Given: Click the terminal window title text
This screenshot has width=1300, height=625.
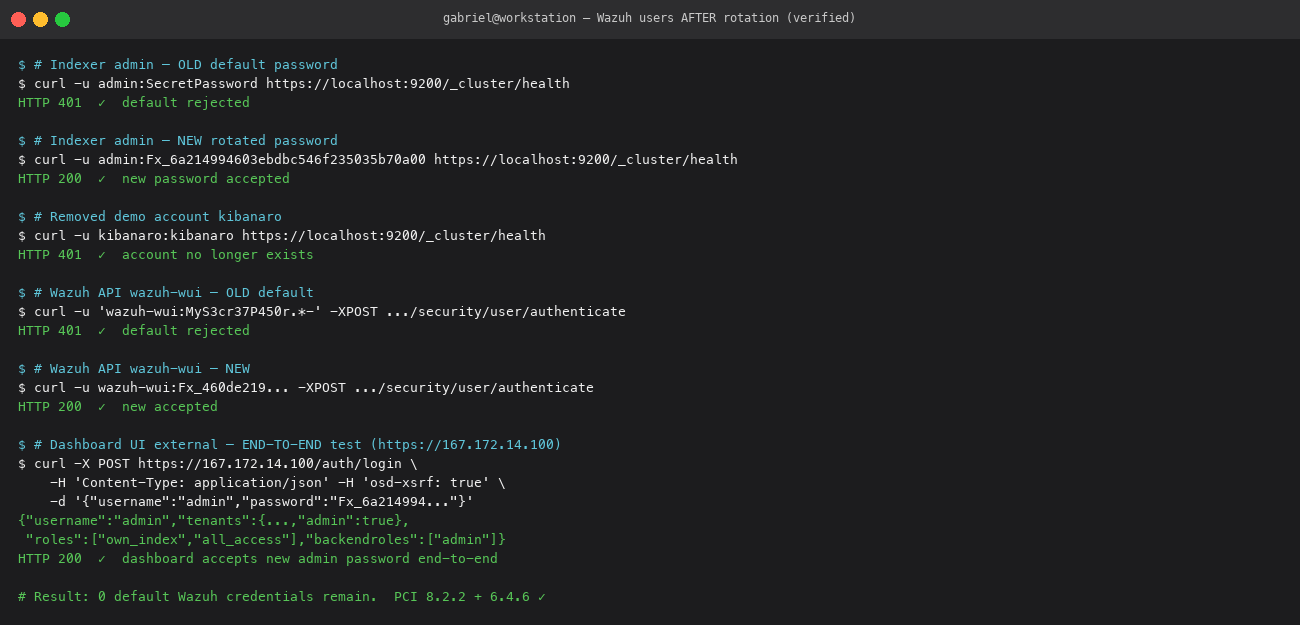Looking at the screenshot, I should tap(649, 18).
